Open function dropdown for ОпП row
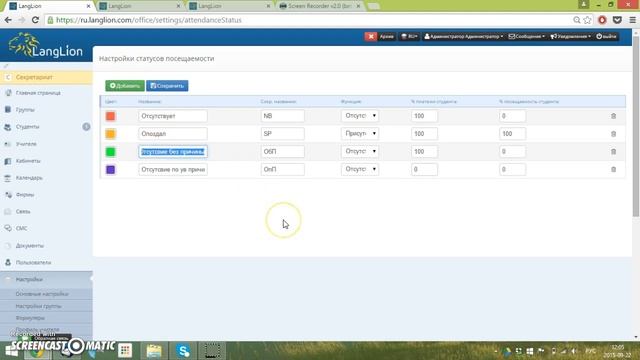Image resolution: width=640 pixels, height=360 pixels. point(360,169)
